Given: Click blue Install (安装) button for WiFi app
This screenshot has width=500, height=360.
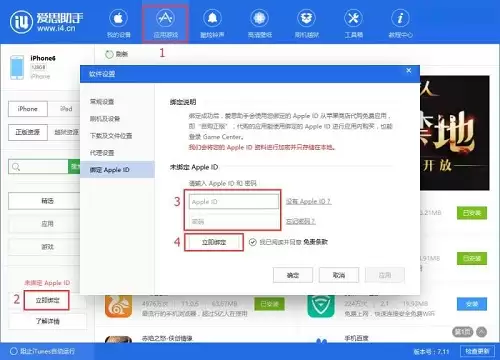Looking at the screenshot, I should (x=472, y=304).
